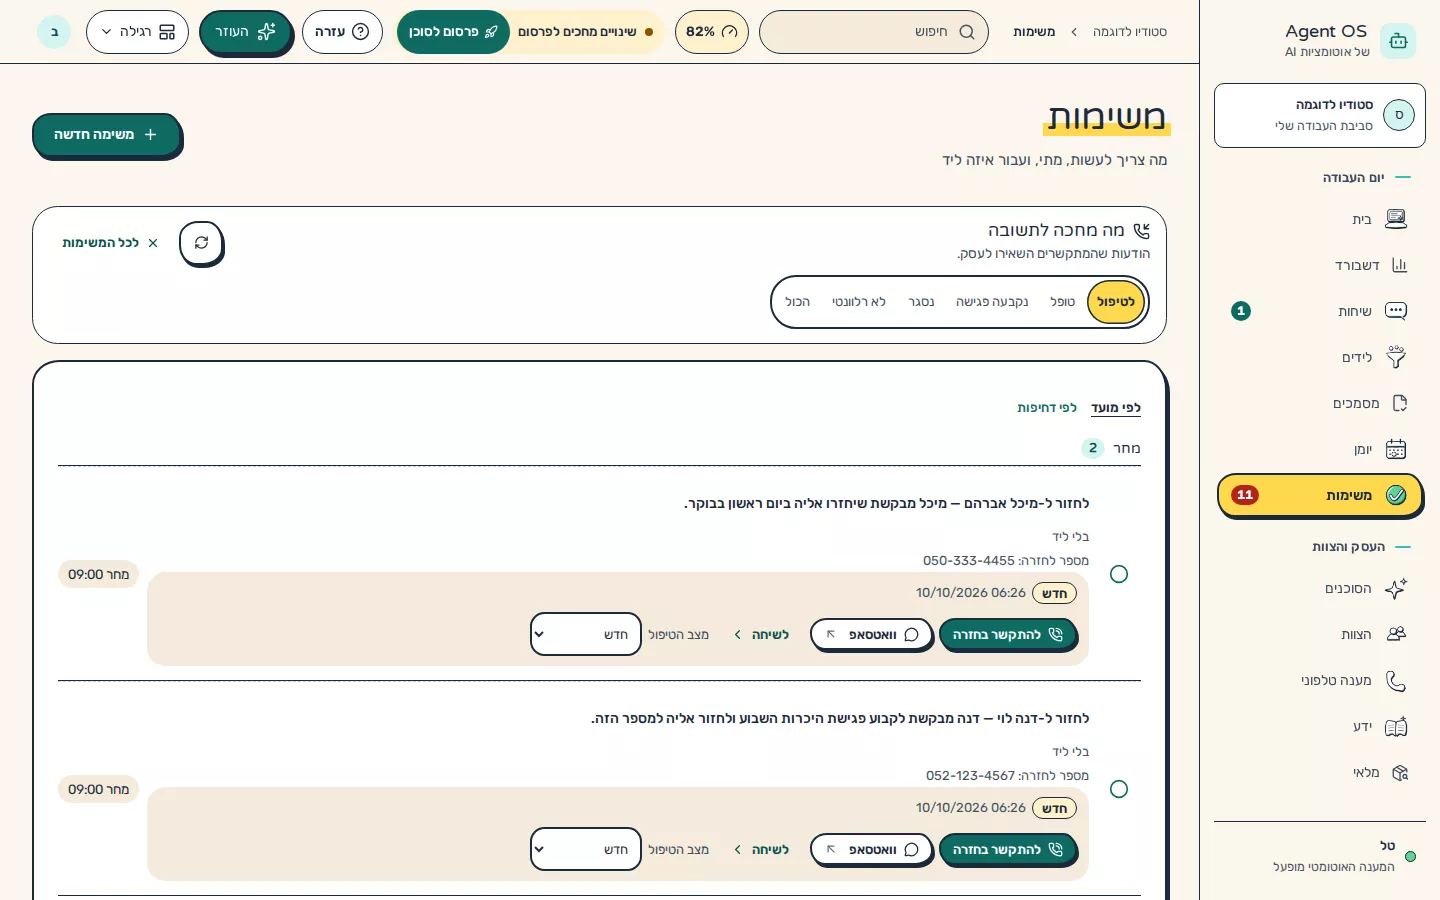This screenshot has width=1440, height=900.
Task: Open הצוות team item
Action: tap(1320, 634)
